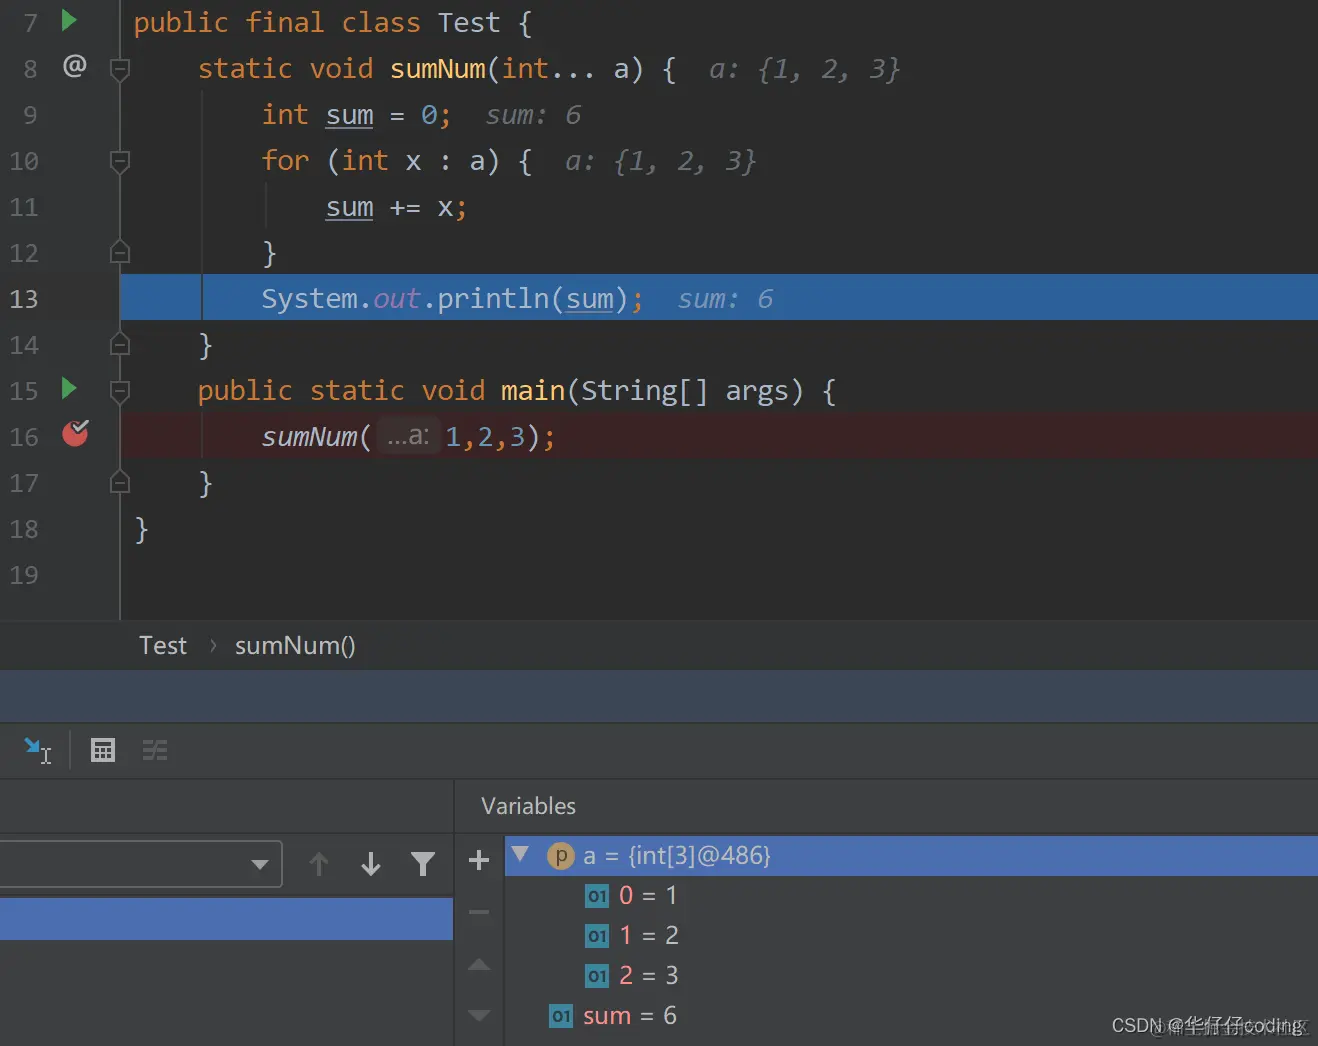Run Test class via line 7 gutter arrow
The width and height of the screenshot is (1318, 1046).
pyautogui.click(x=69, y=20)
